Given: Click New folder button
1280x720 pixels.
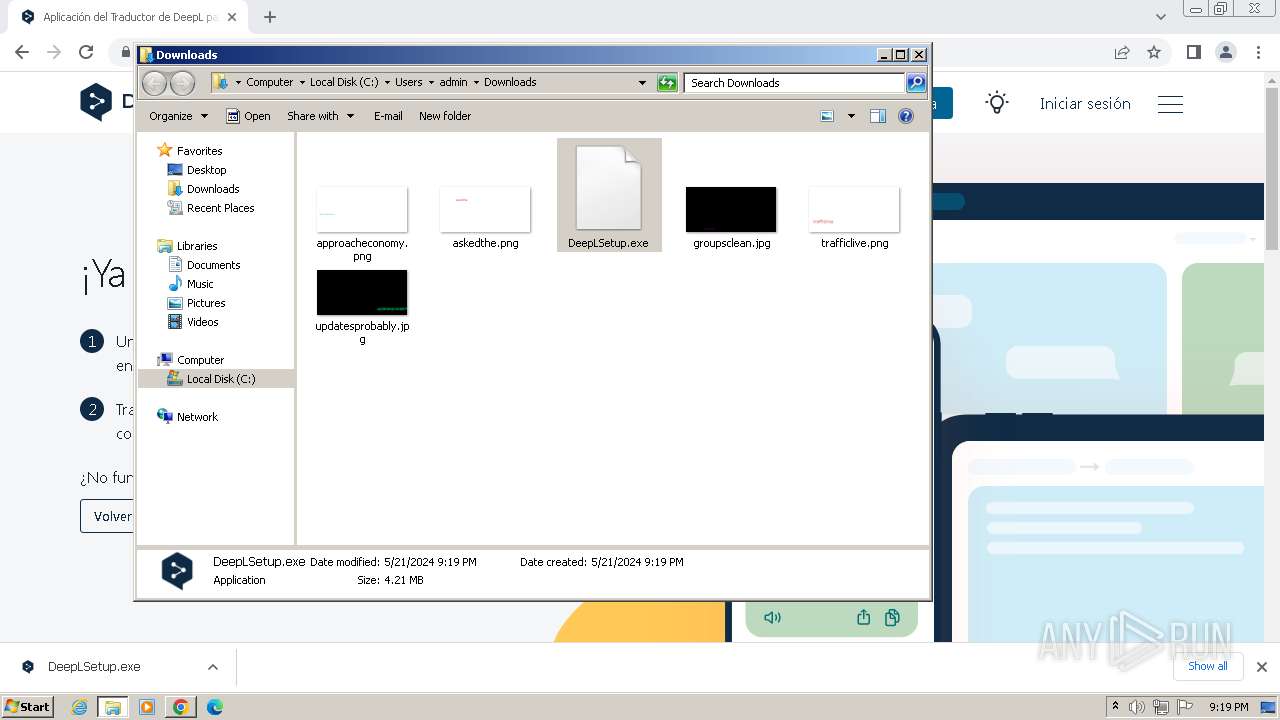Looking at the screenshot, I should [445, 116].
